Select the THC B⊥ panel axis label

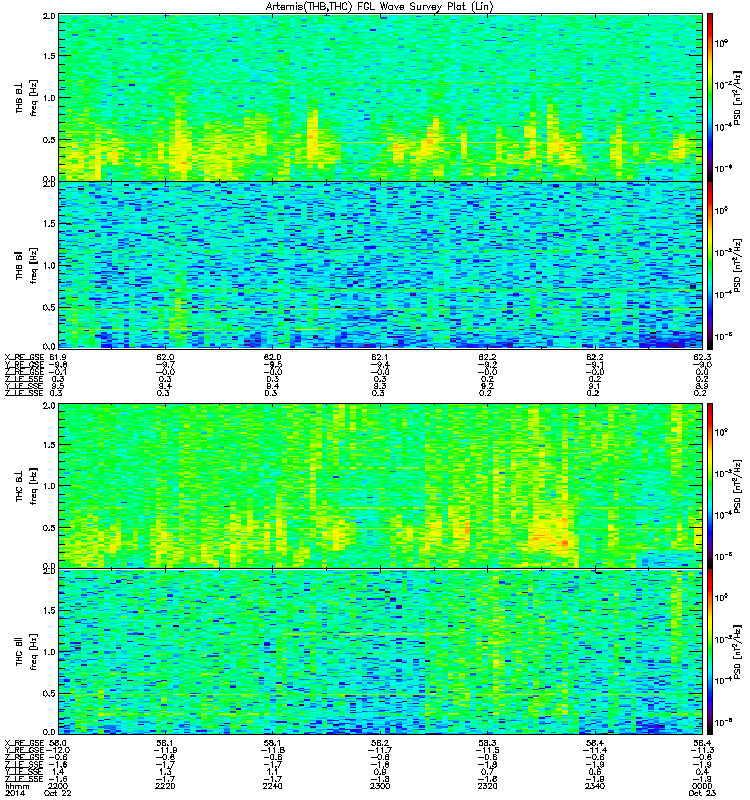19,485
